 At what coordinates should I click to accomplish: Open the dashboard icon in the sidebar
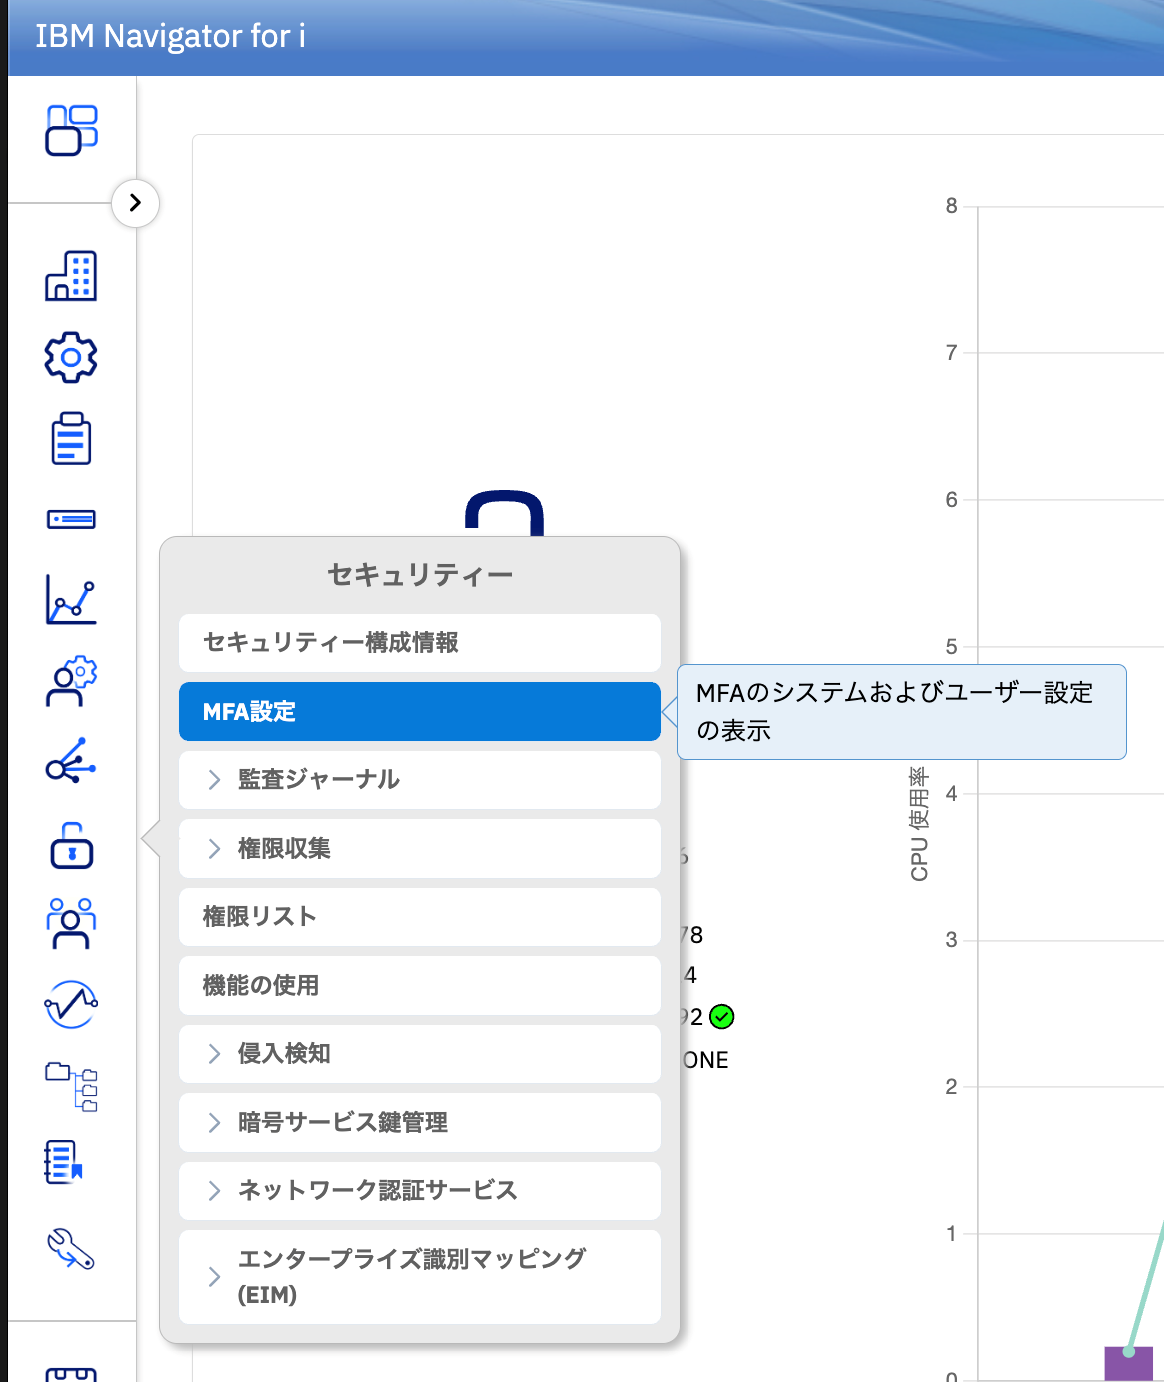pos(71,130)
